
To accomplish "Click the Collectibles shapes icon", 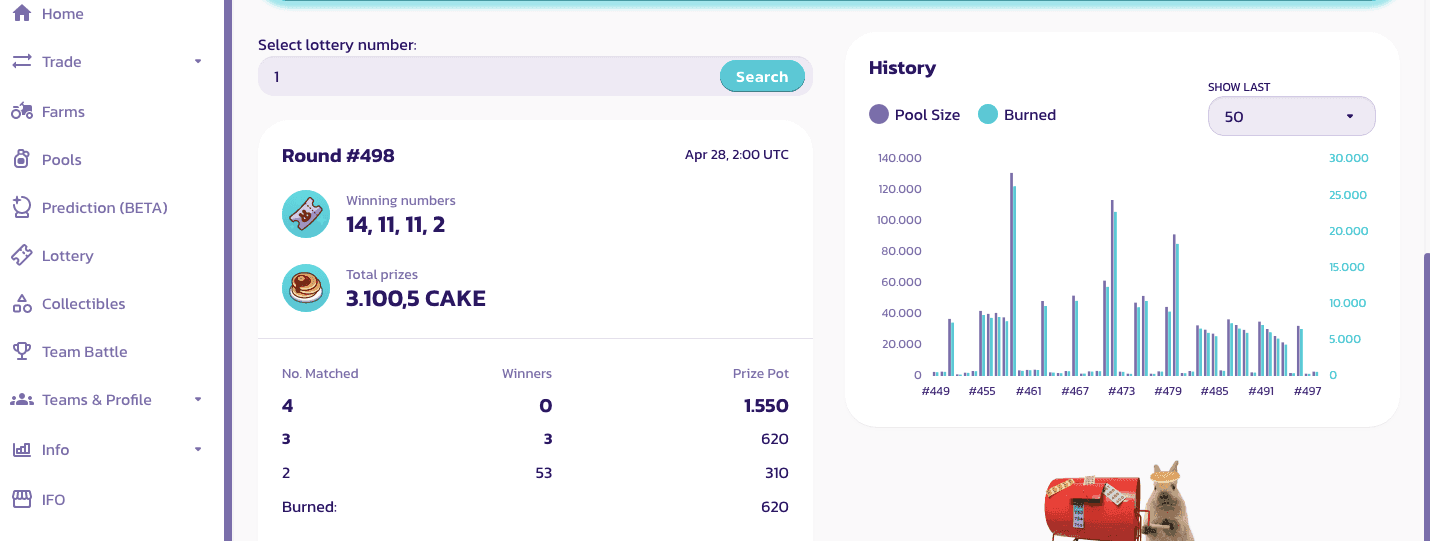I will coord(22,303).
